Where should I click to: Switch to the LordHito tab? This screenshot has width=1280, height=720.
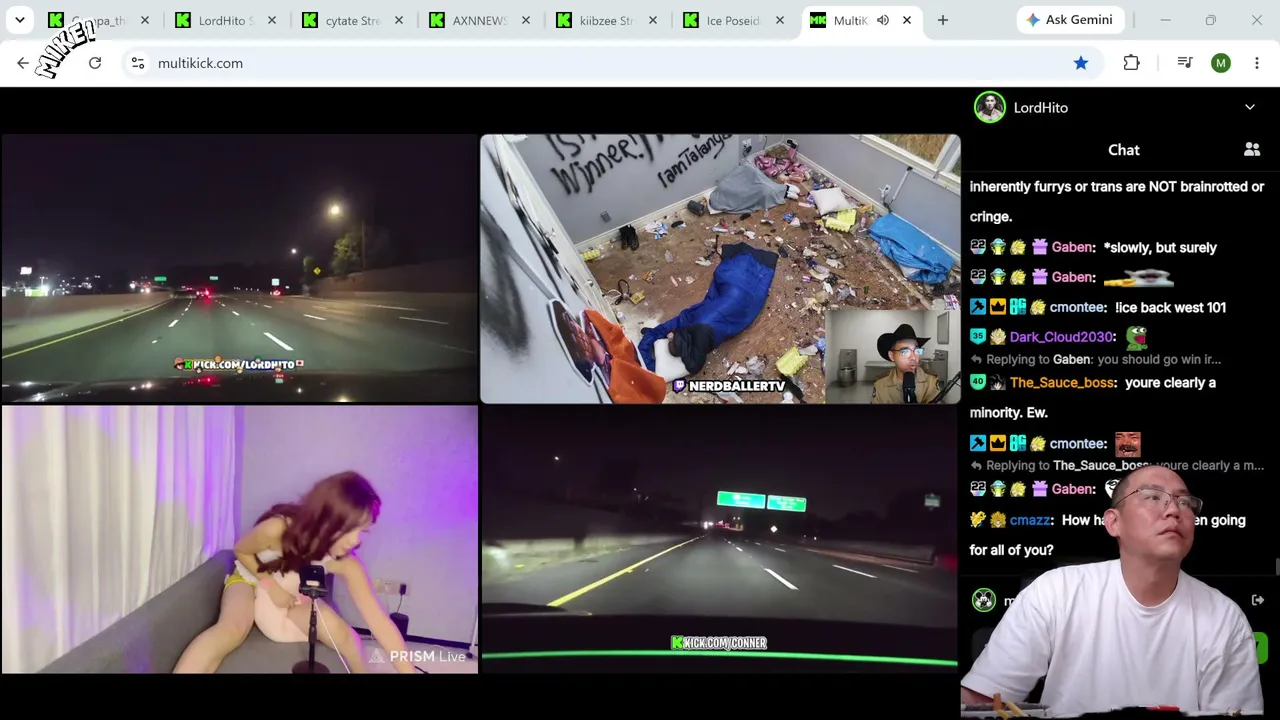tap(226, 20)
